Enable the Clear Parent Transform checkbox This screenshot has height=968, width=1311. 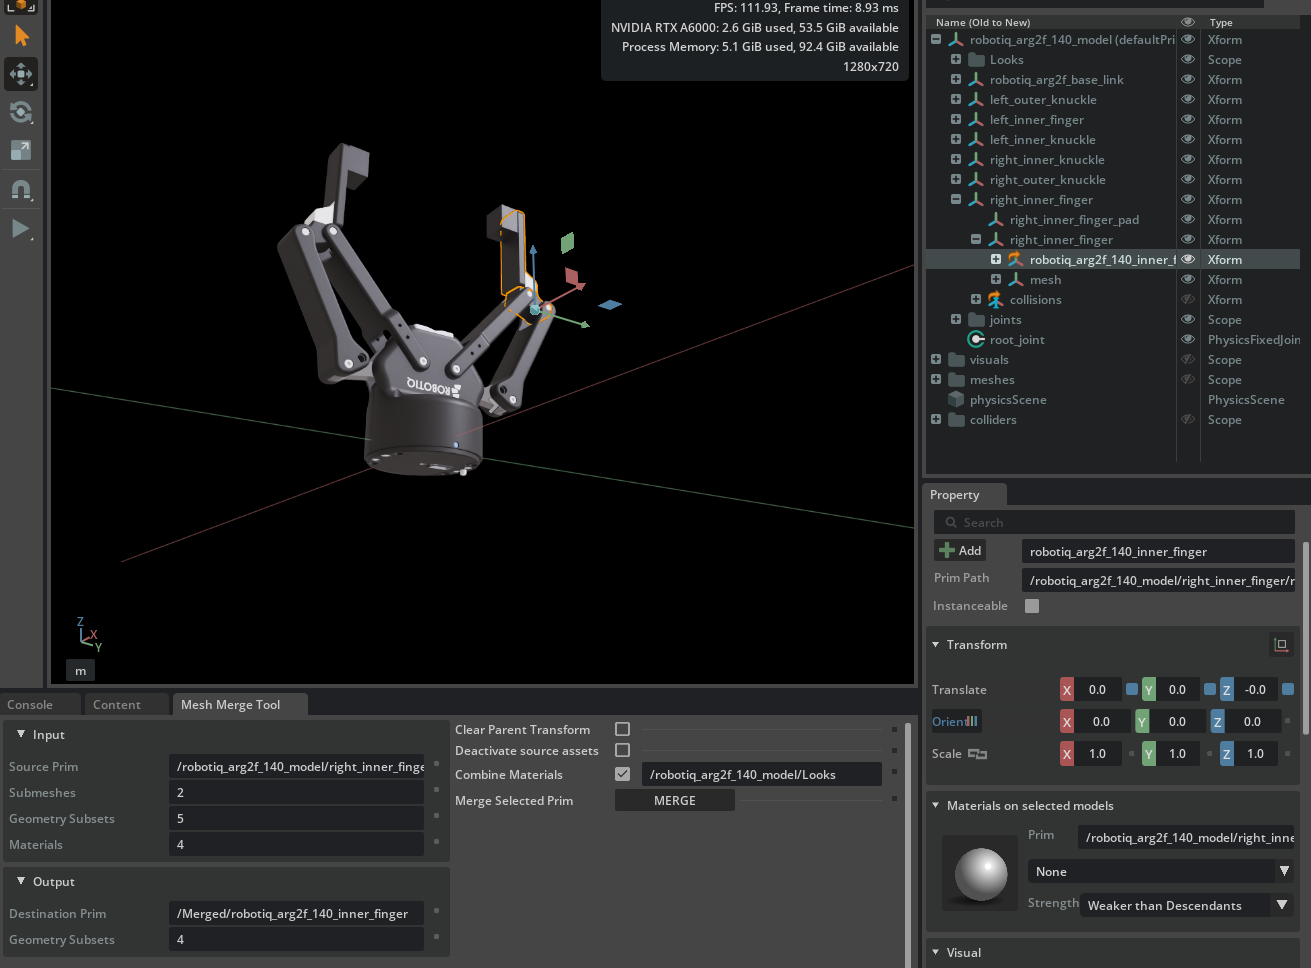pos(622,729)
